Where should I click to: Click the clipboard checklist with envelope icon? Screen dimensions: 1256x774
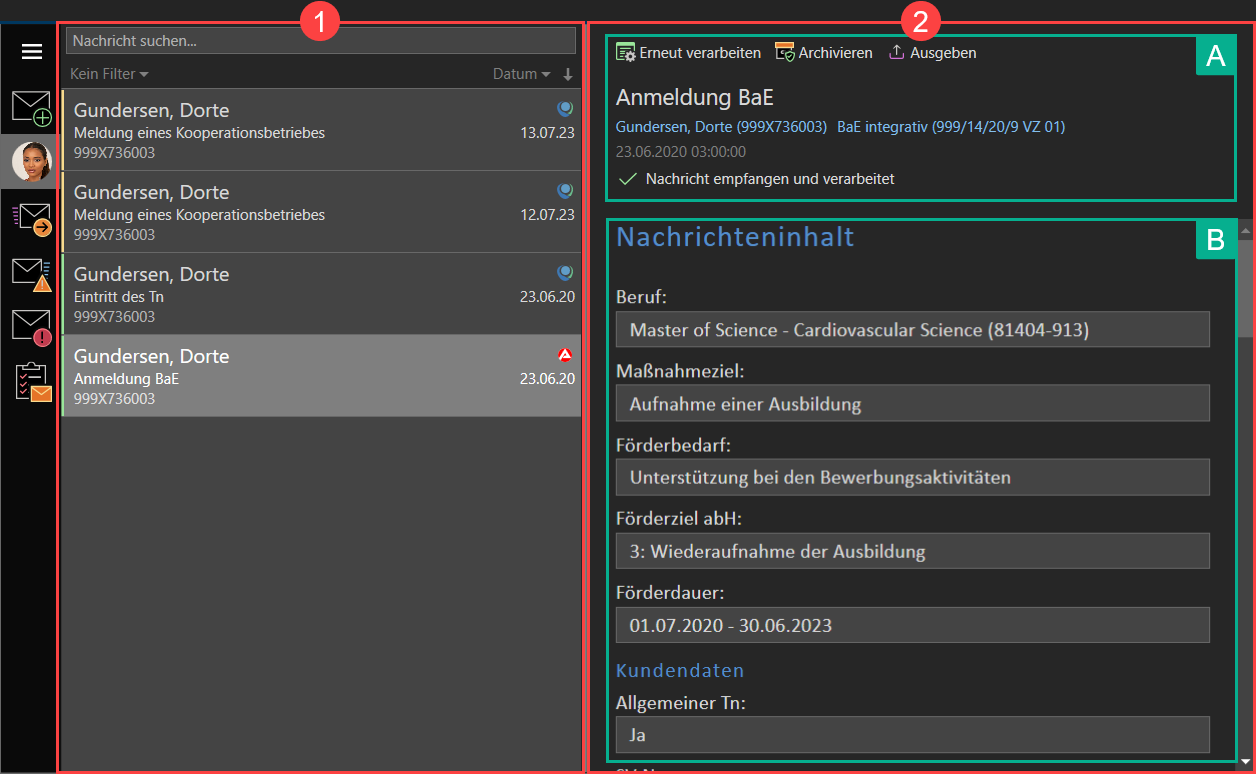click(x=32, y=382)
